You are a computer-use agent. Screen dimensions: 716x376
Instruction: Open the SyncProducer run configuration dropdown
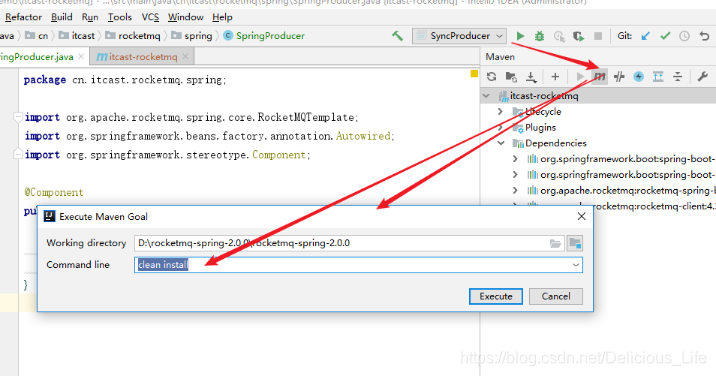pyautogui.click(x=459, y=36)
